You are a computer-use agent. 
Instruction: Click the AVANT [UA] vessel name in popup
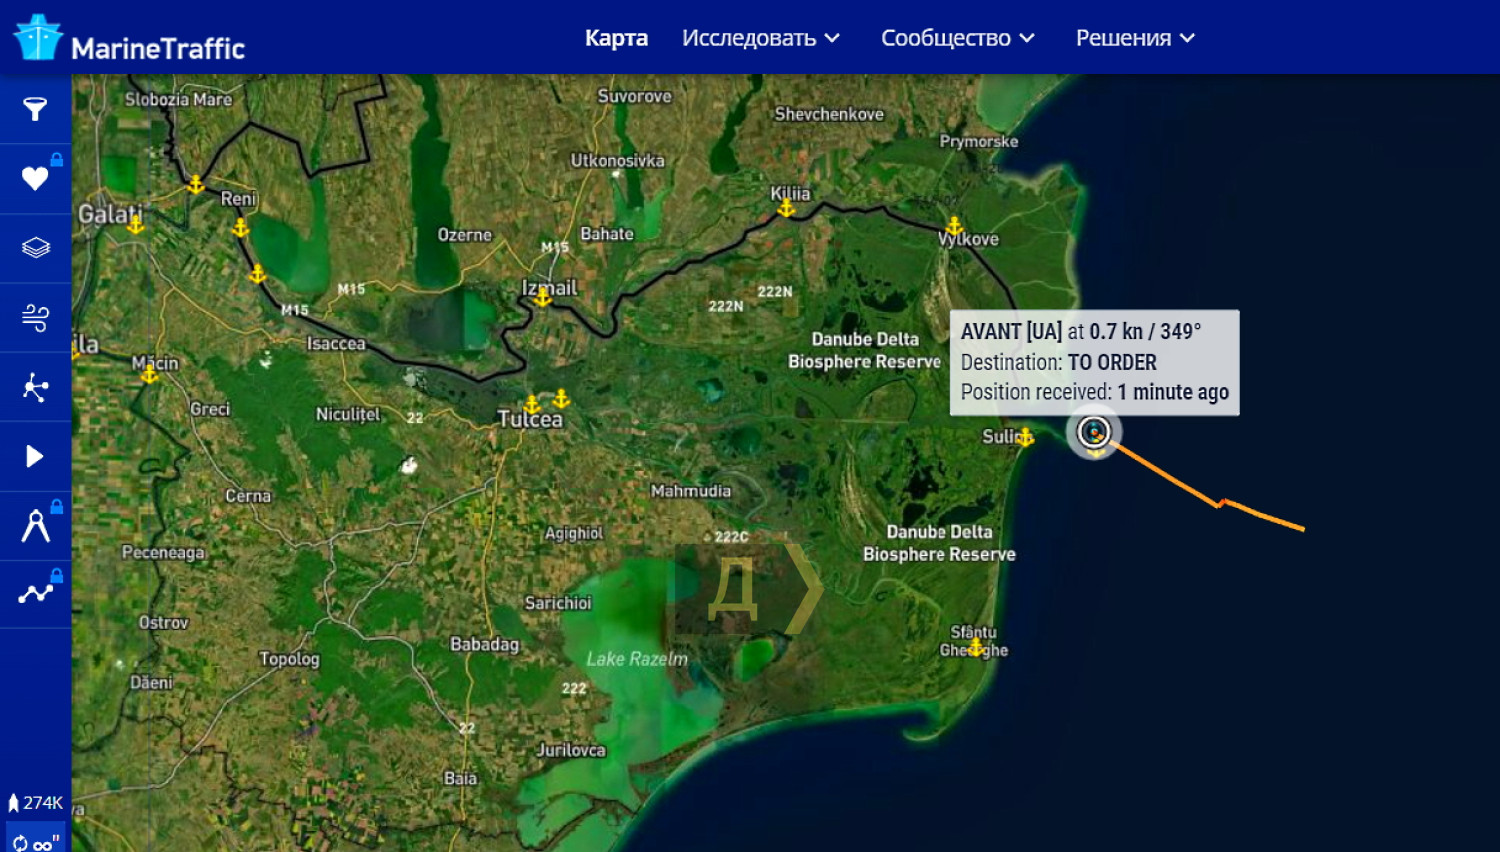[x=1011, y=332]
